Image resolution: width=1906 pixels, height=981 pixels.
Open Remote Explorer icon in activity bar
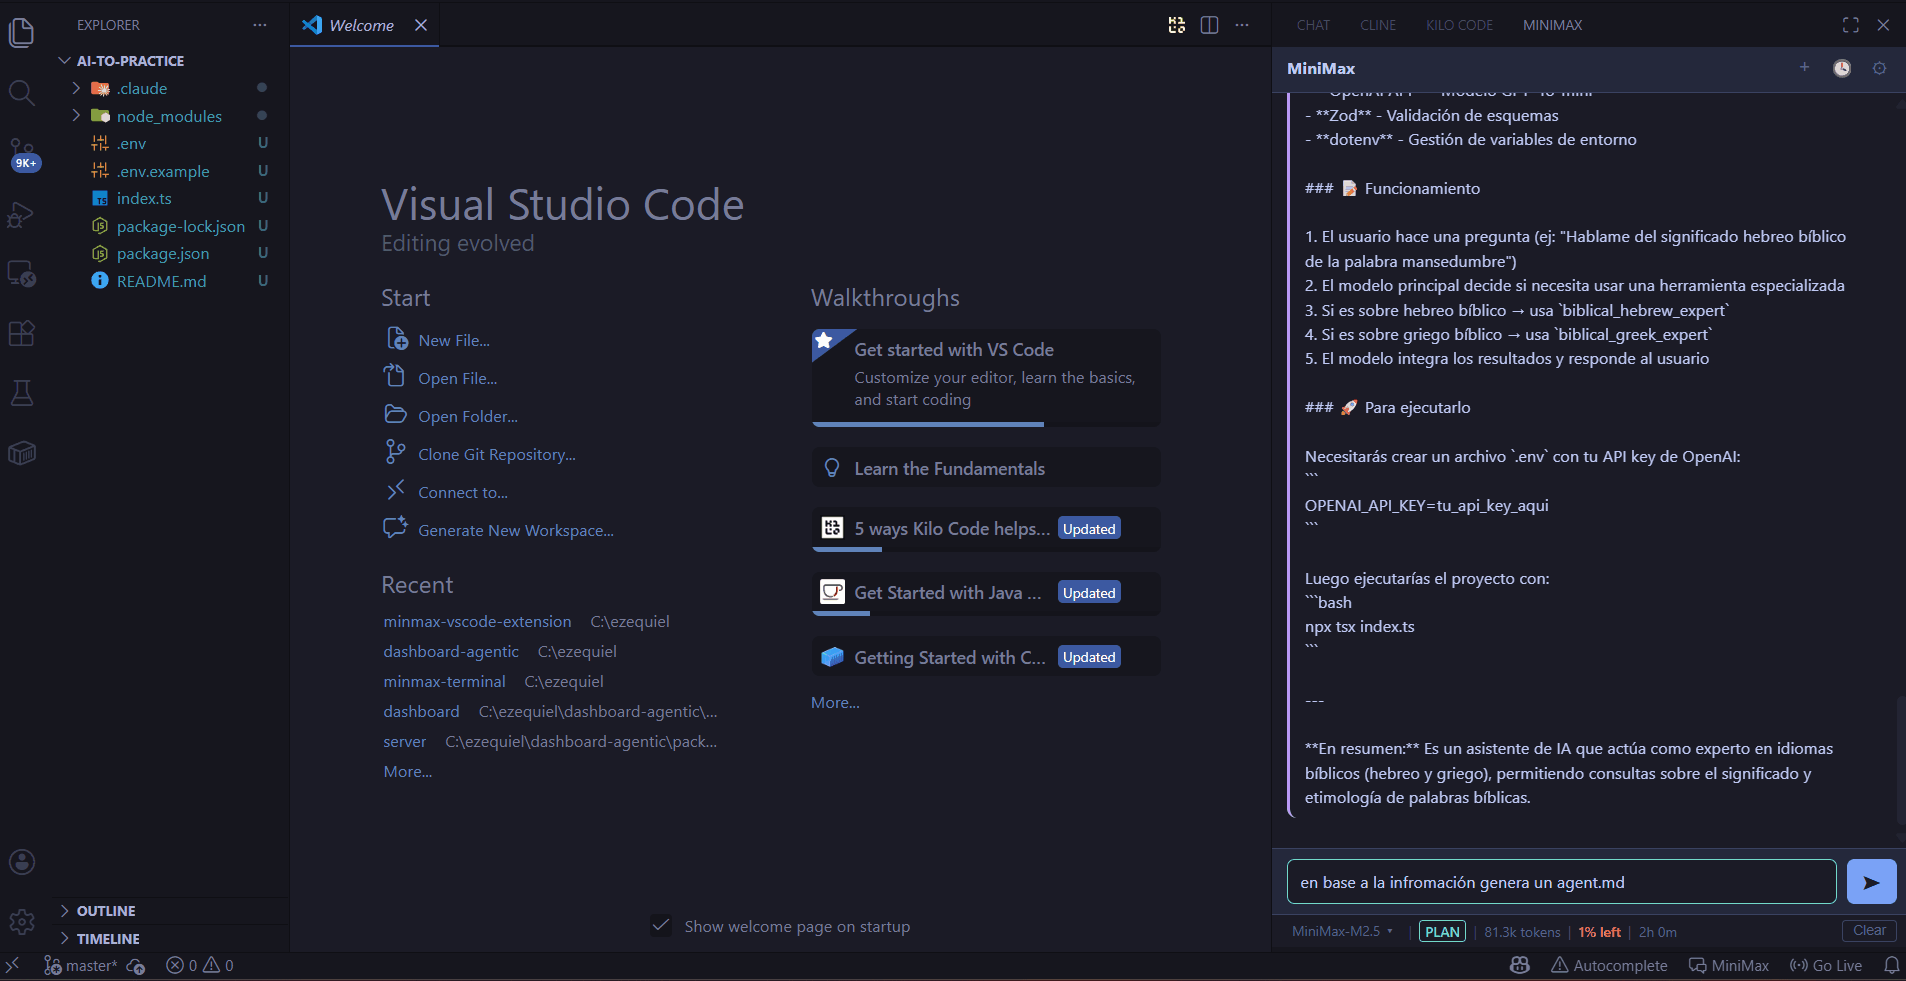[x=21, y=273]
